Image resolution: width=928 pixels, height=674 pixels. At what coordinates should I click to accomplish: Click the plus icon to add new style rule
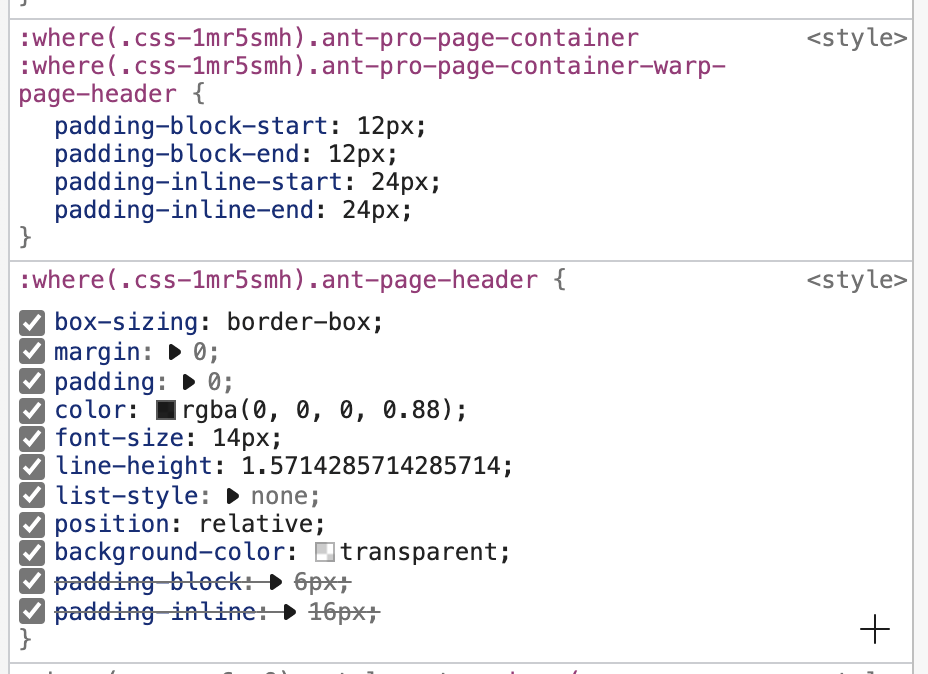coord(875,629)
